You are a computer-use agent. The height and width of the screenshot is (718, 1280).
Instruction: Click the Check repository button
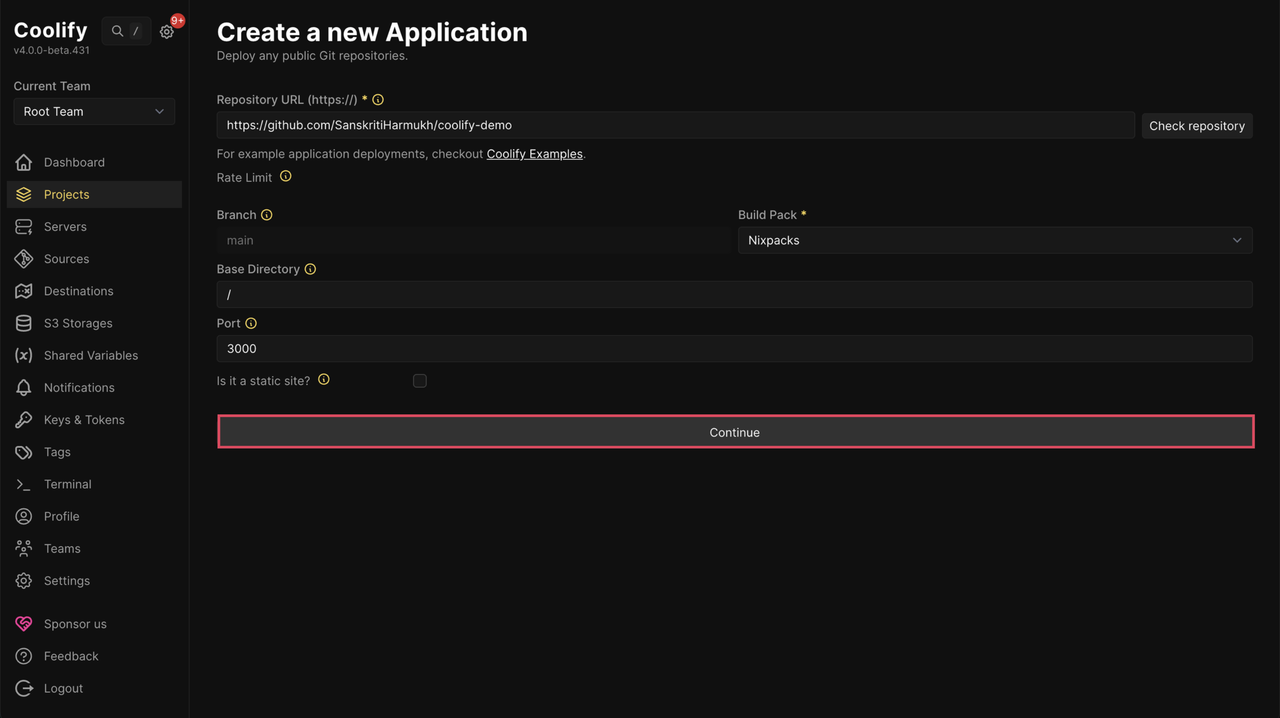coord(1197,125)
